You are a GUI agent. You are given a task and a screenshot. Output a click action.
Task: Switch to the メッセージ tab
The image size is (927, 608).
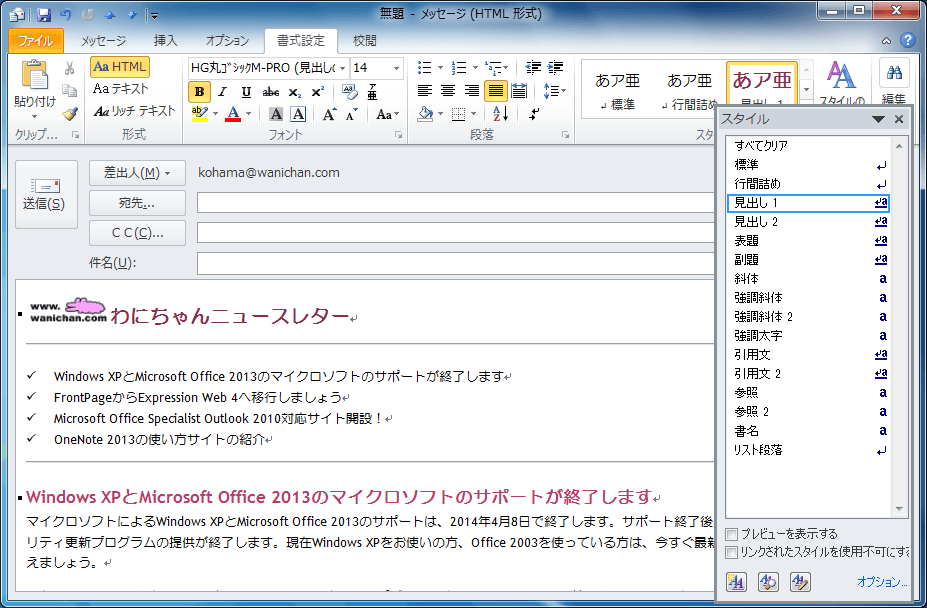[x=103, y=40]
